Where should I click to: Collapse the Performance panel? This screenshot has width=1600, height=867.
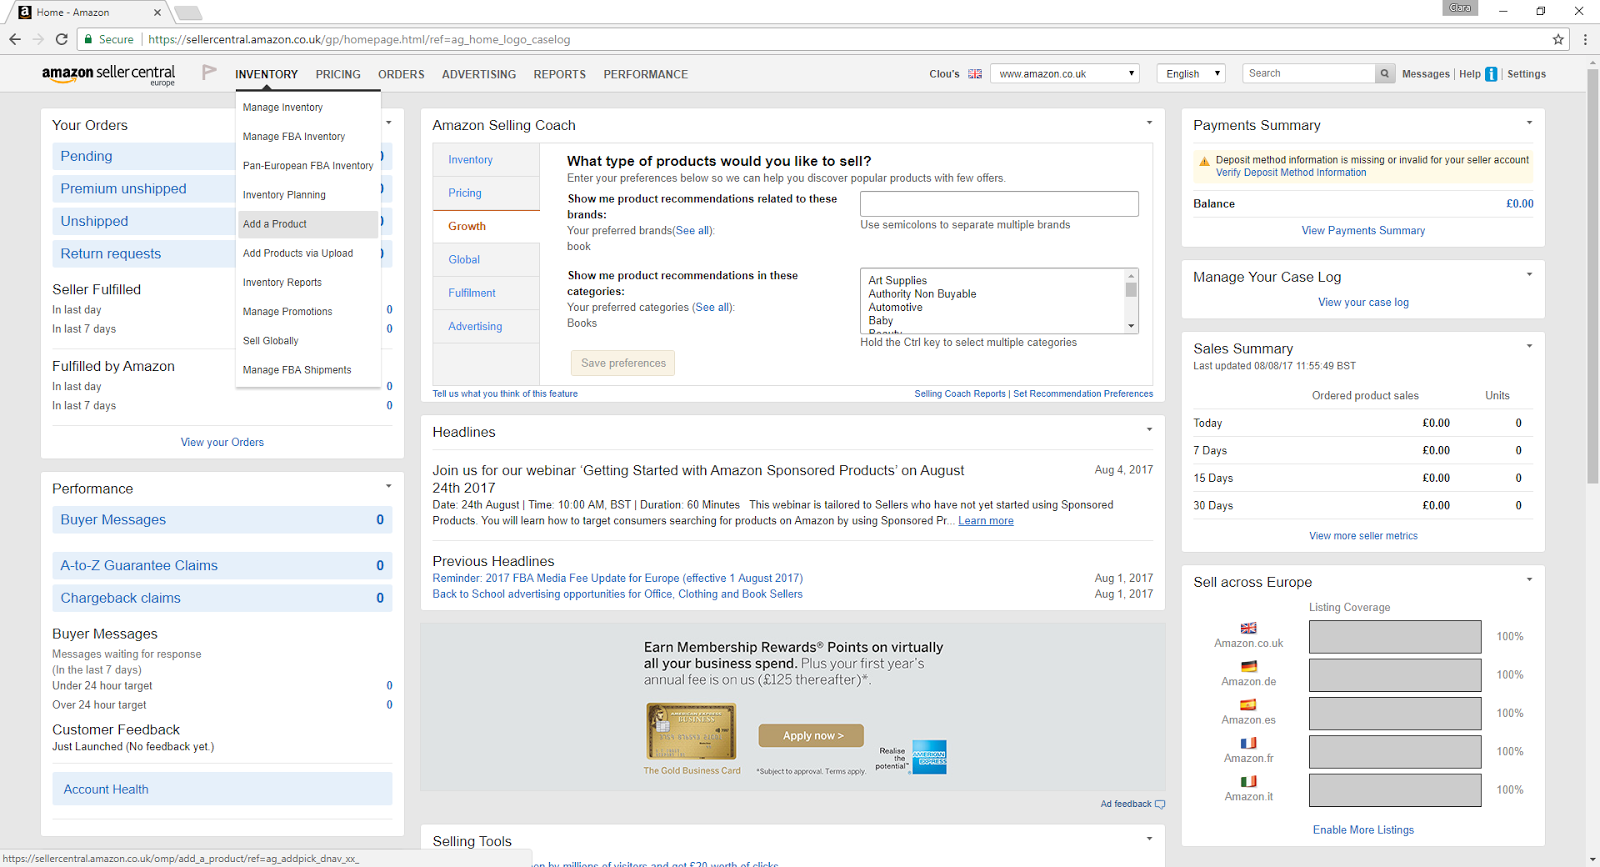point(388,487)
